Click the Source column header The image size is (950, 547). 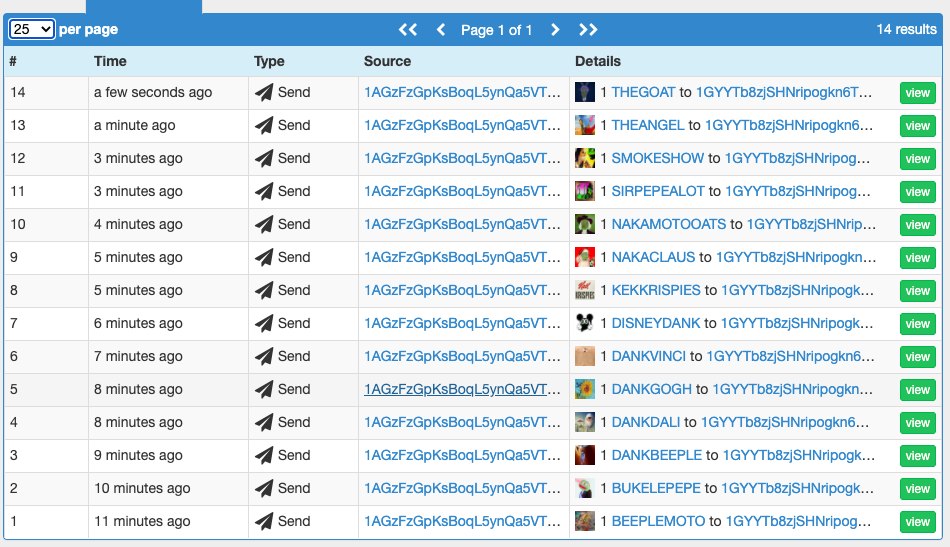(x=387, y=61)
